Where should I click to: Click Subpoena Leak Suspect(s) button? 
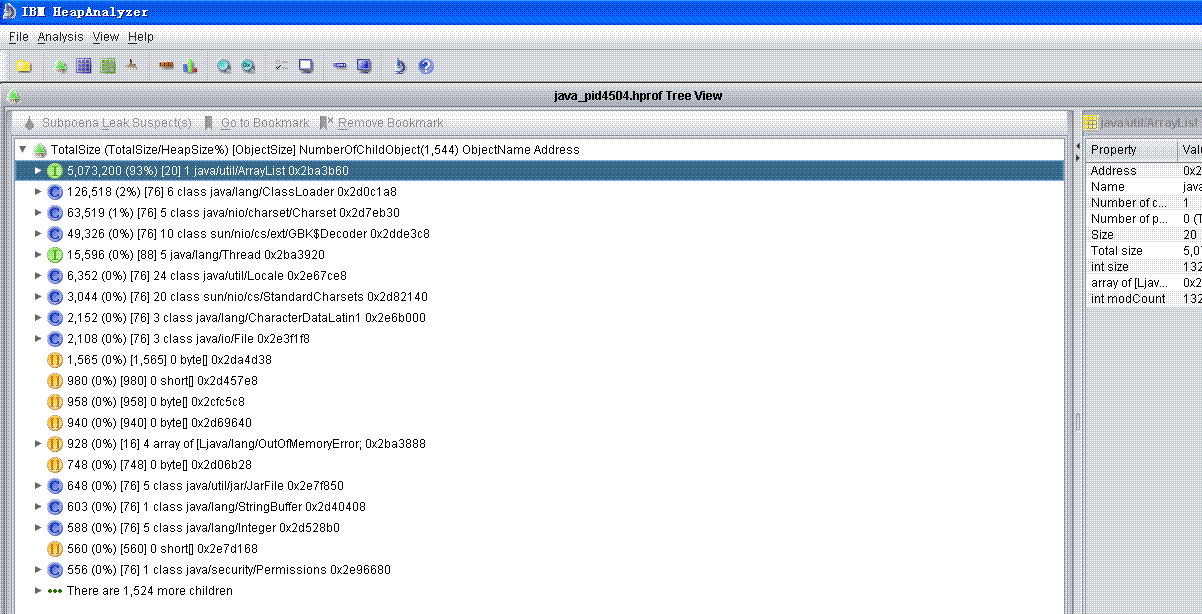point(106,123)
